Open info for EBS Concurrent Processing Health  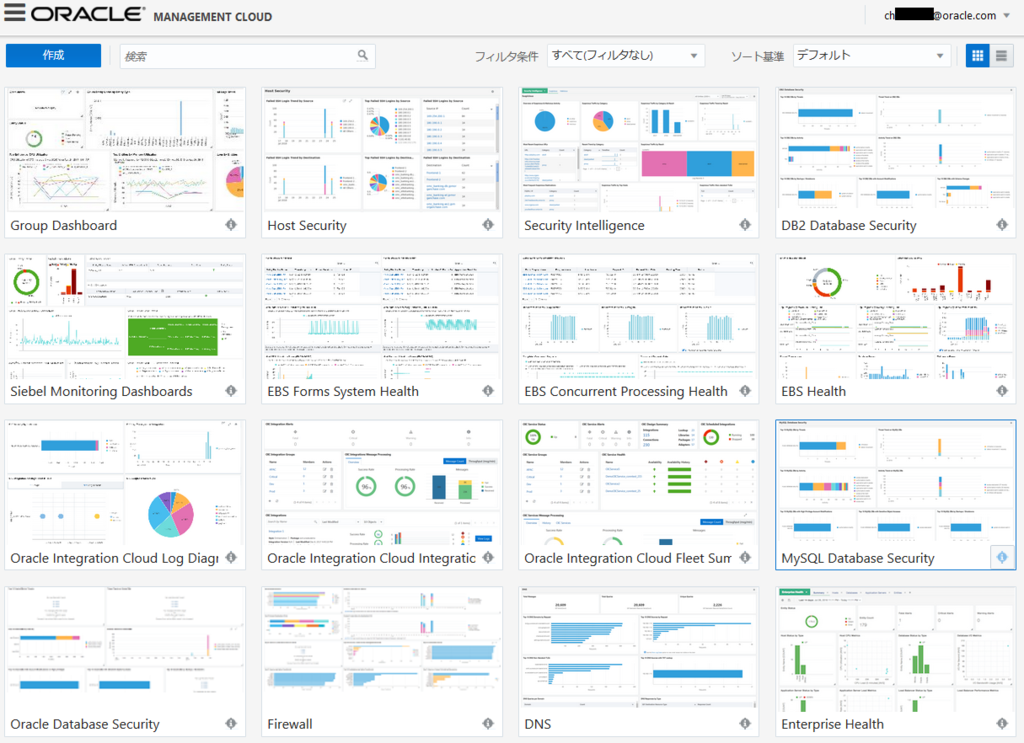pyautogui.click(x=745, y=390)
